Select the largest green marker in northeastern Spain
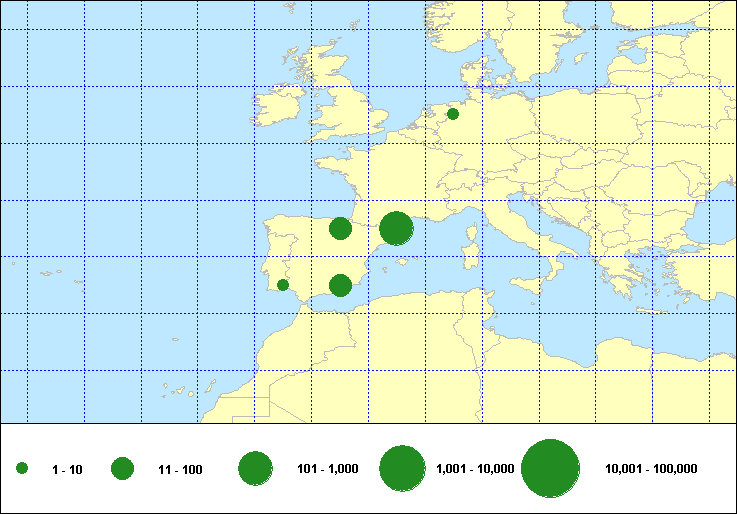 [397, 229]
